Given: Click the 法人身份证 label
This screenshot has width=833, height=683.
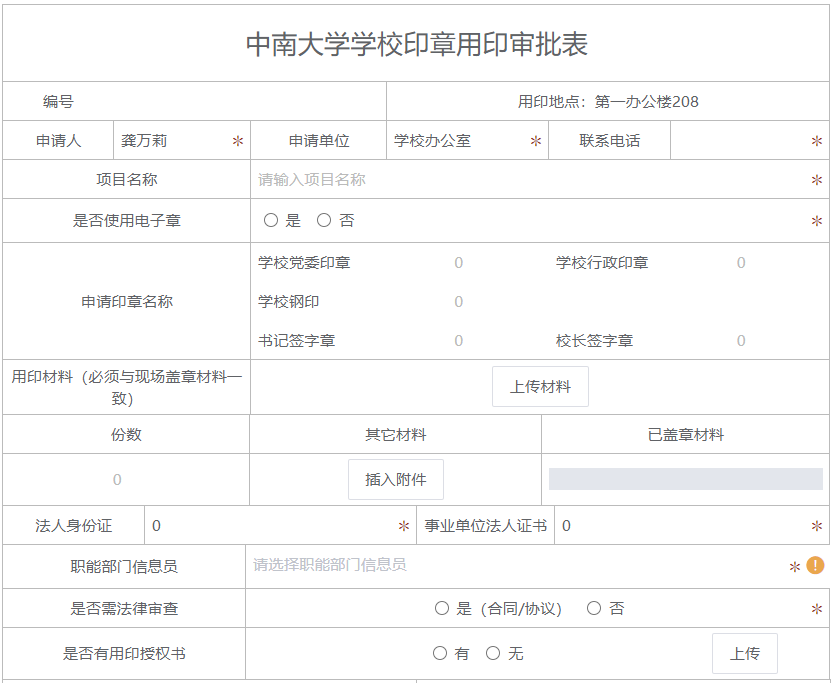Looking at the screenshot, I should (73, 526).
